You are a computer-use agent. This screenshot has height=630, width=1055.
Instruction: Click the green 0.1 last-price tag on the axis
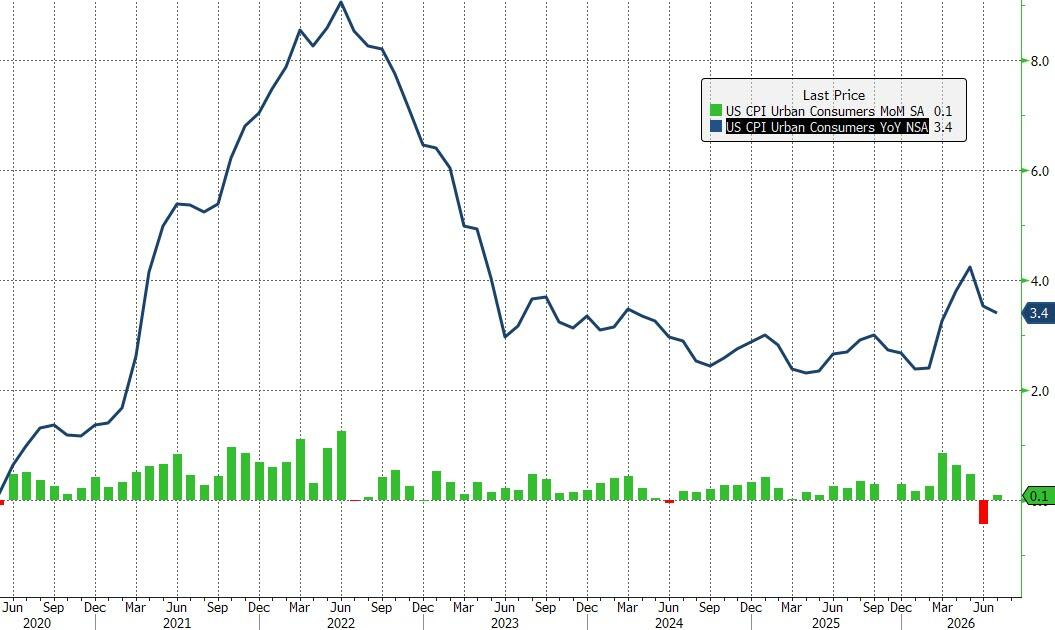pyautogui.click(x=1038, y=497)
